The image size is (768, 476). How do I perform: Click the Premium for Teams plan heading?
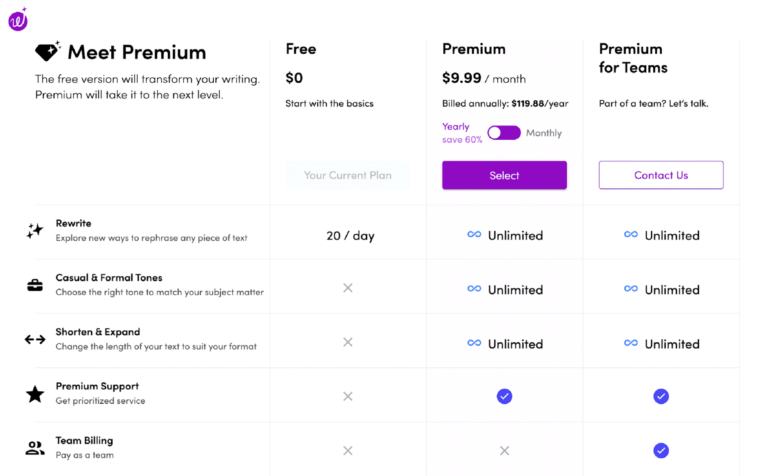click(x=633, y=58)
